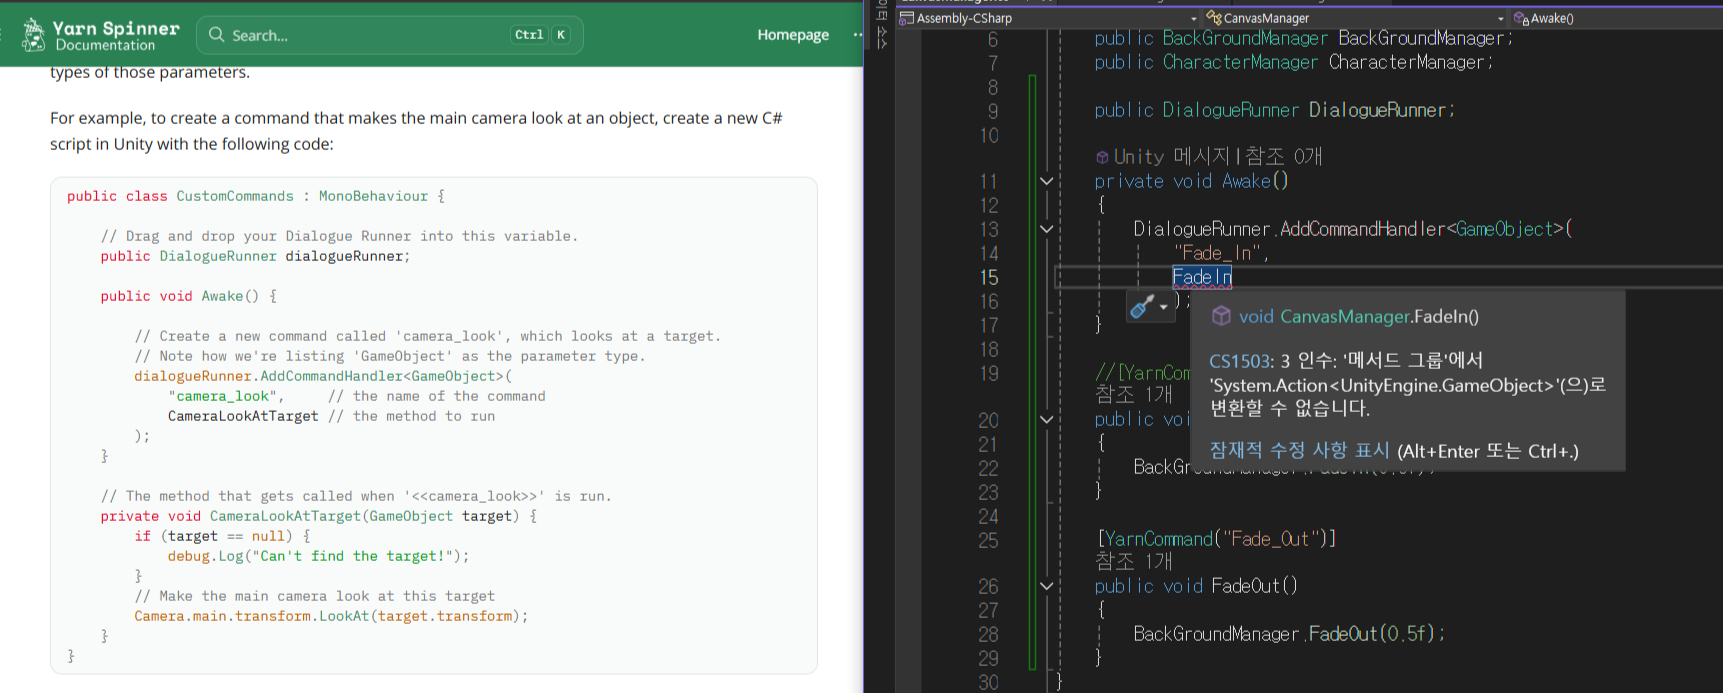Click the Yarn Spinner logo icon
This screenshot has width=1723, height=693.
(x=33, y=35)
